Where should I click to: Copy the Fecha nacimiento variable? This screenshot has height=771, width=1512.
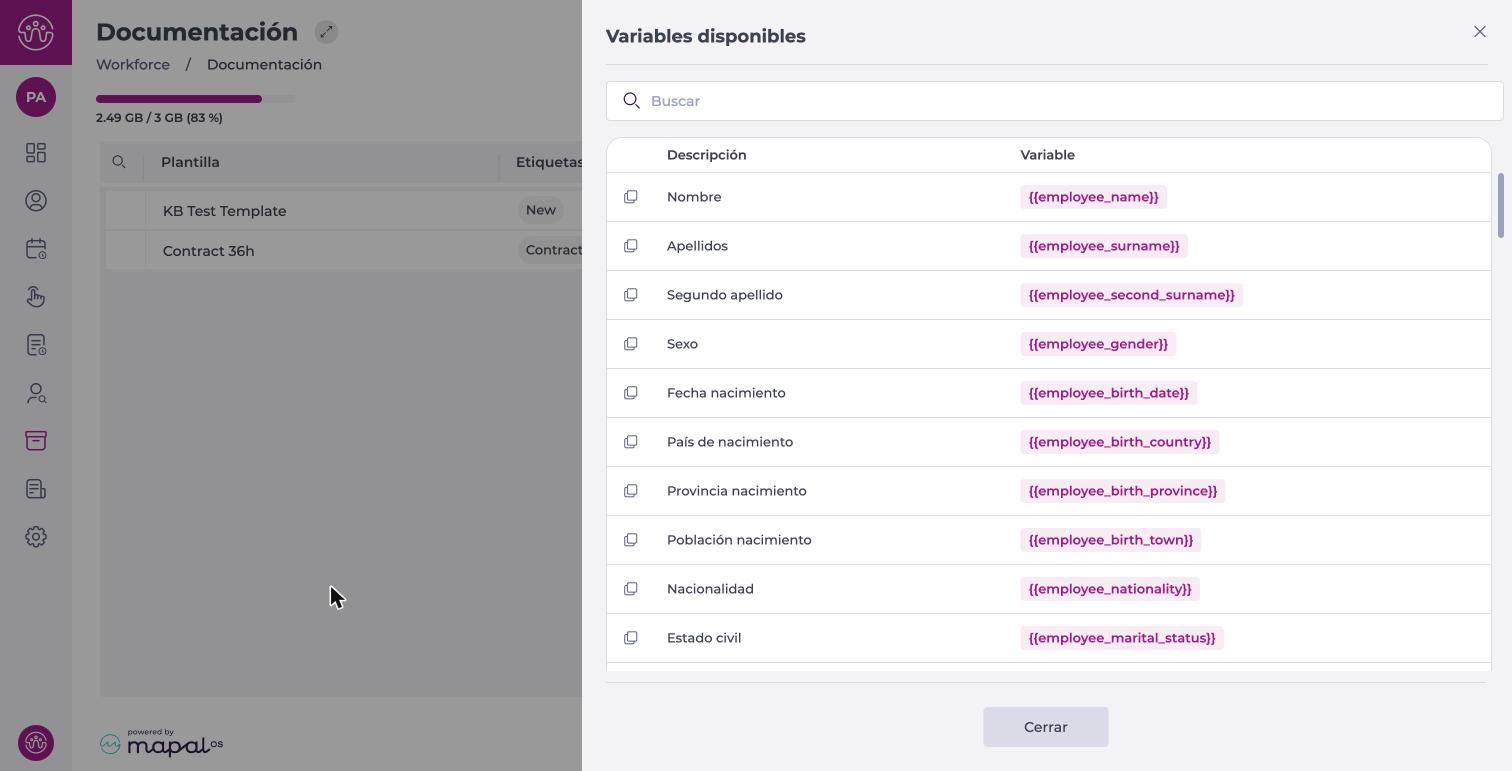coord(631,393)
